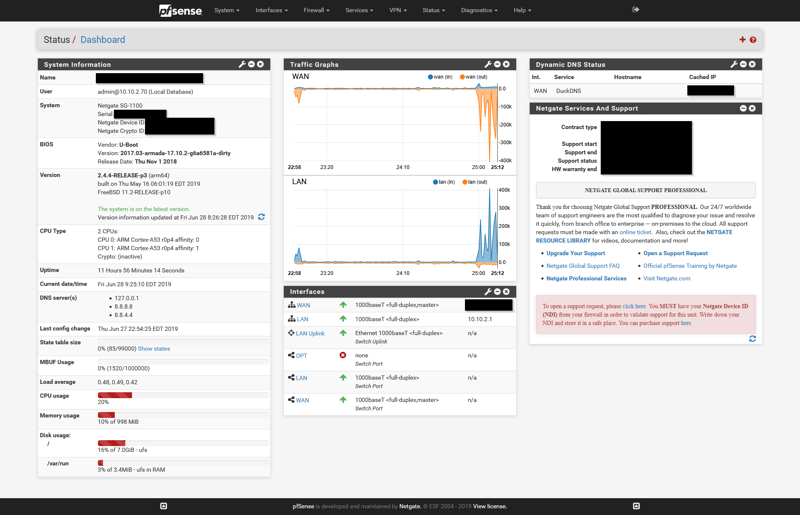Collapse Netgate Services And Support widget
The height and width of the screenshot is (515, 800).
tap(743, 108)
